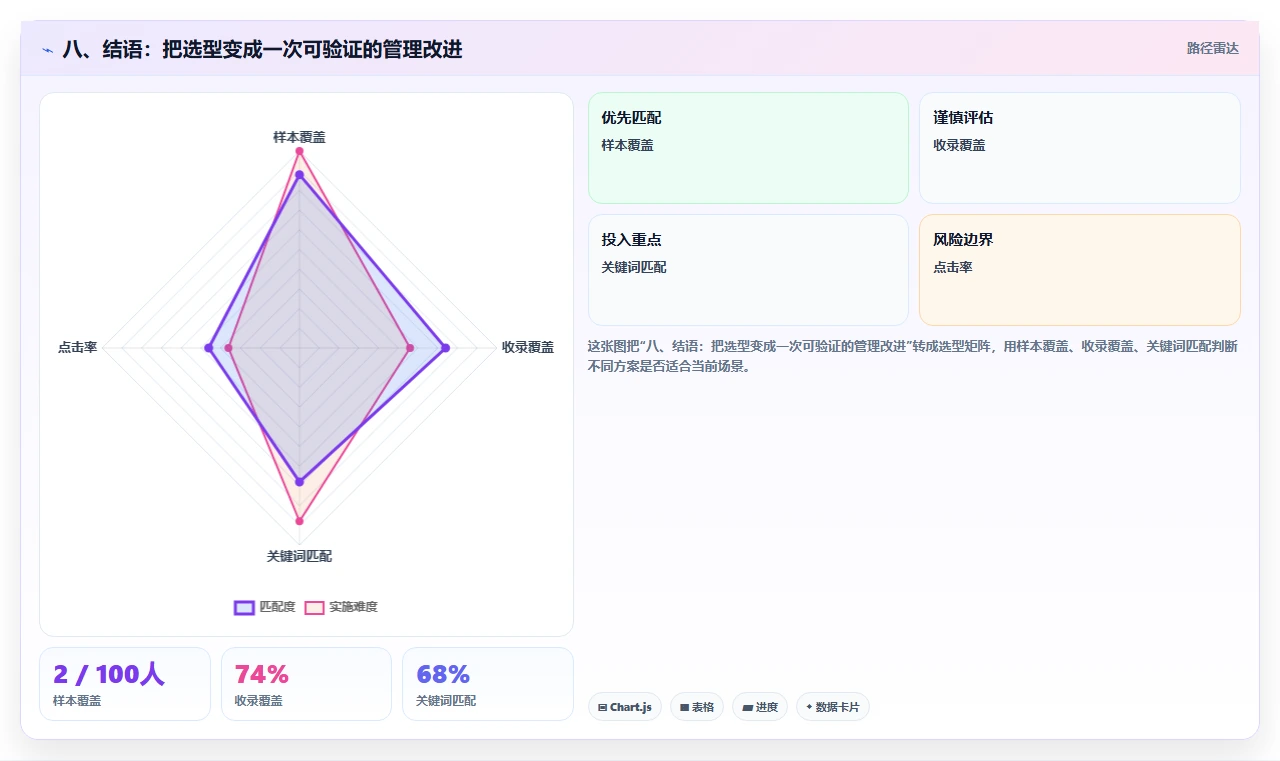Click the page title 八、结语
The height and width of the screenshot is (761, 1280).
pos(262,49)
